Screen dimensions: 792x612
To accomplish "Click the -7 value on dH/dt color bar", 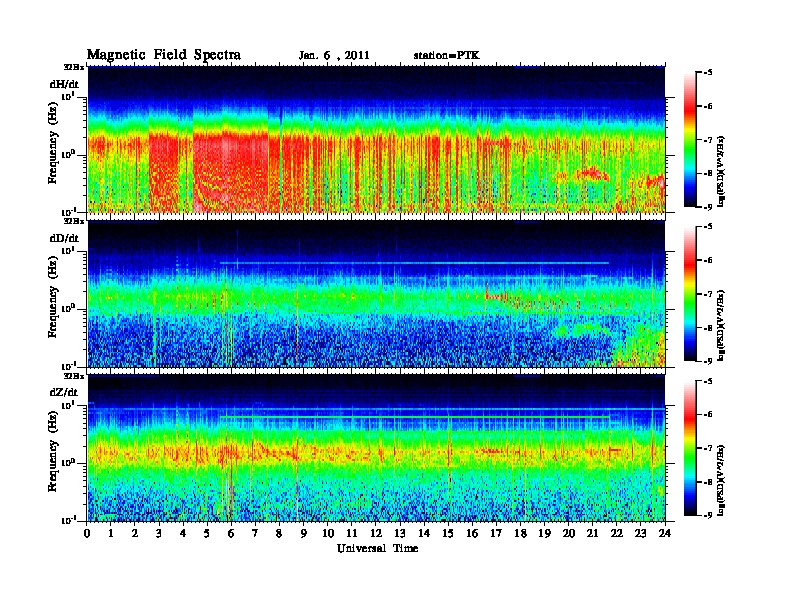I will click(708, 140).
